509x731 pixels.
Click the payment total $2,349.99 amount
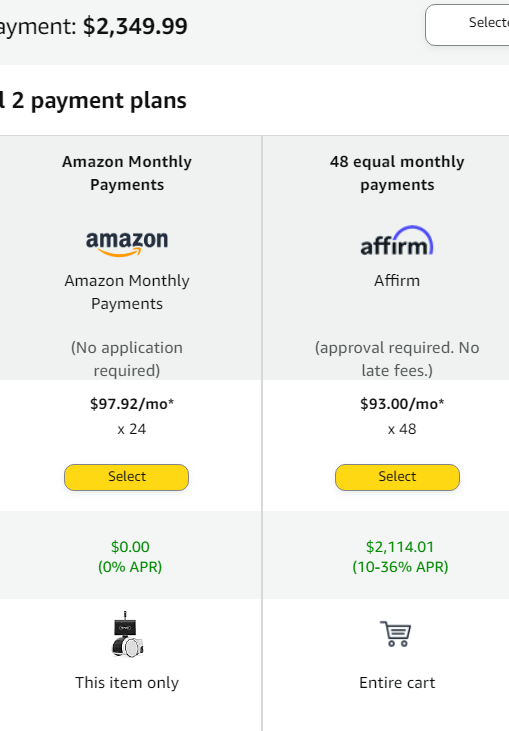pos(135,26)
